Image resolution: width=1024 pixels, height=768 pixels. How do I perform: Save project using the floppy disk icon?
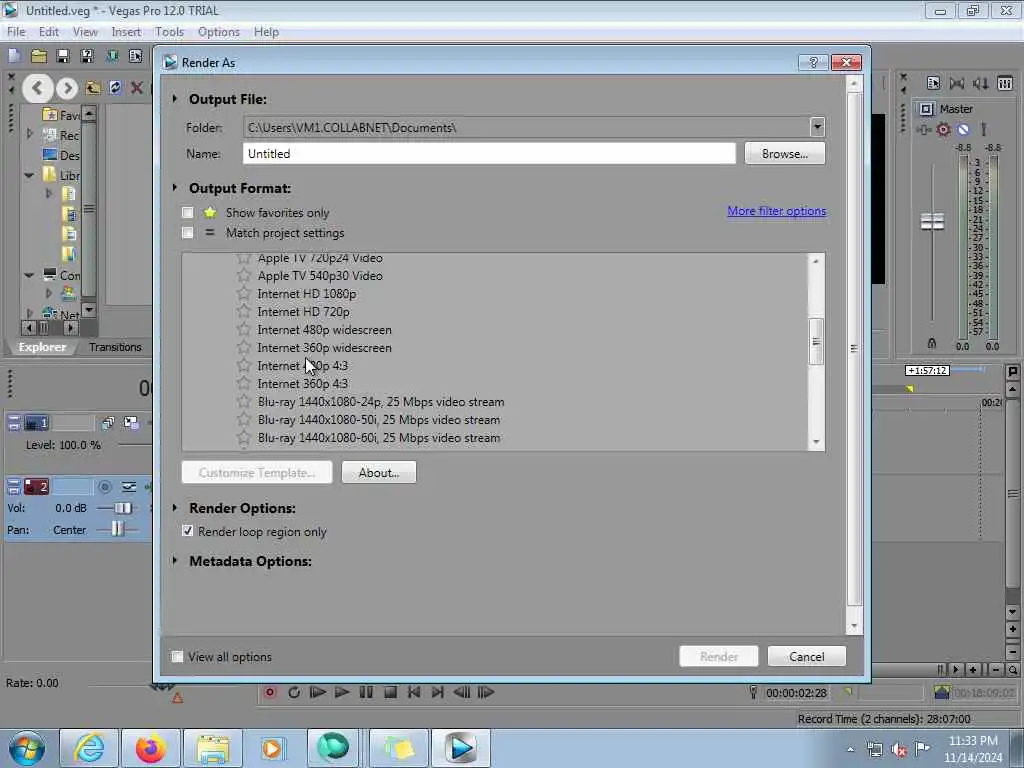point(63,56)
